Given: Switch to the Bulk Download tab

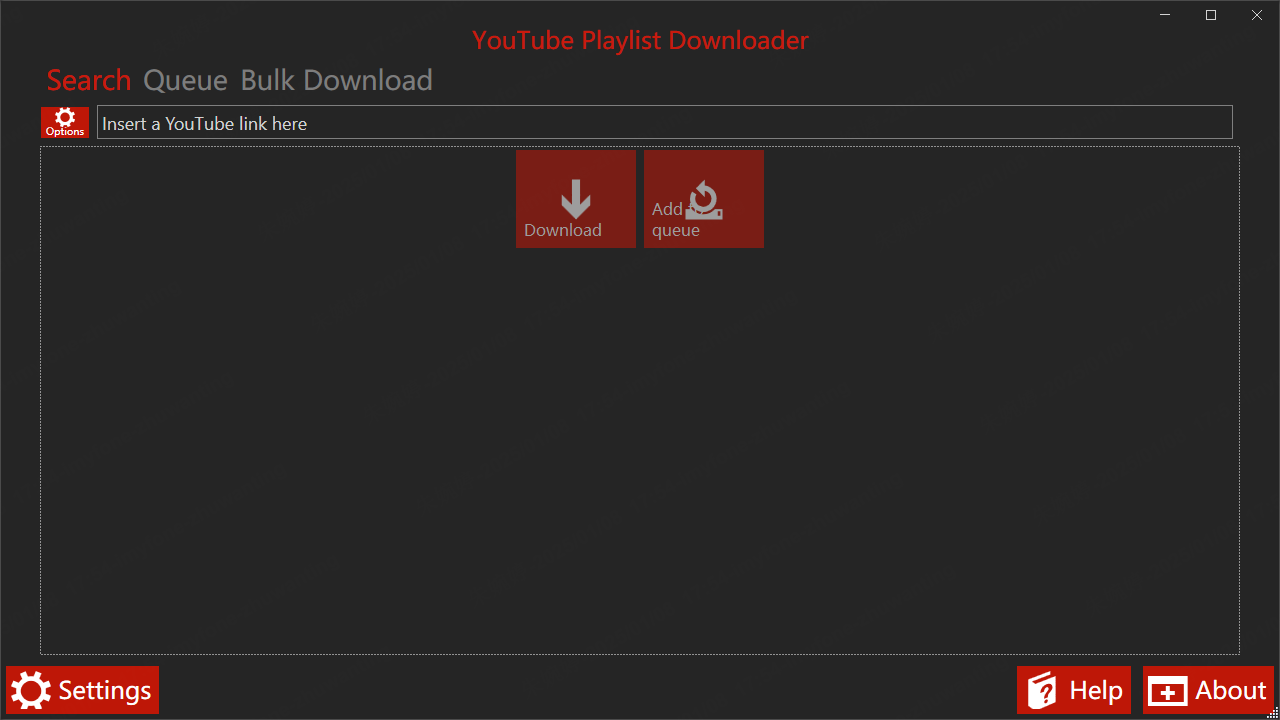Looking at the screenshot, I should (337, 80).
